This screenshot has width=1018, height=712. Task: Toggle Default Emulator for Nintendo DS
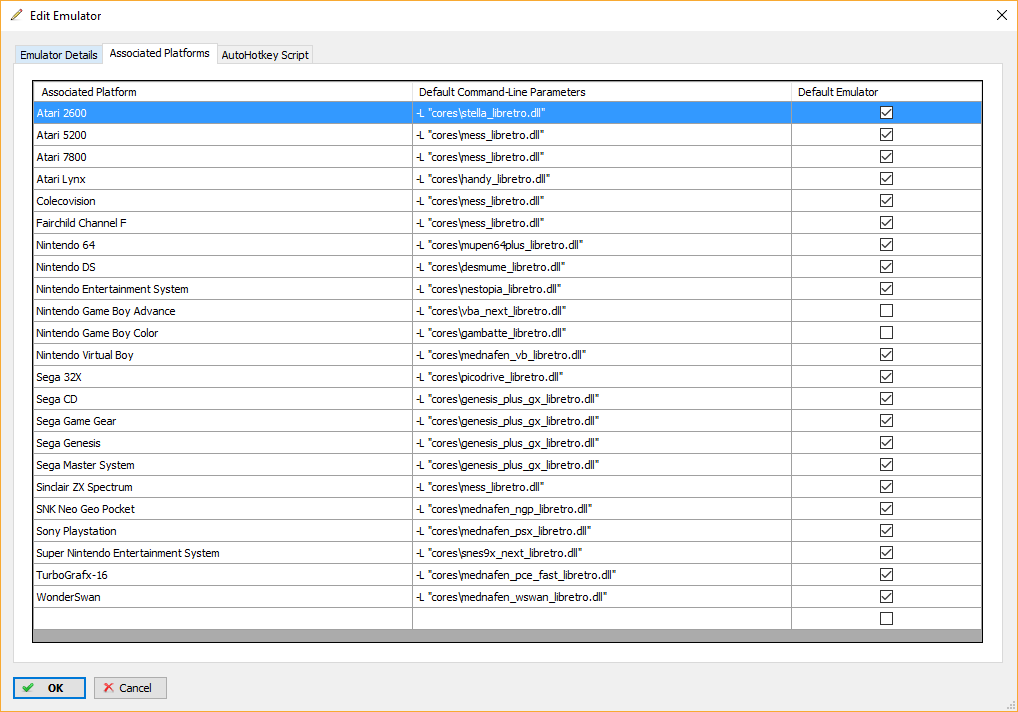(886, 267)
